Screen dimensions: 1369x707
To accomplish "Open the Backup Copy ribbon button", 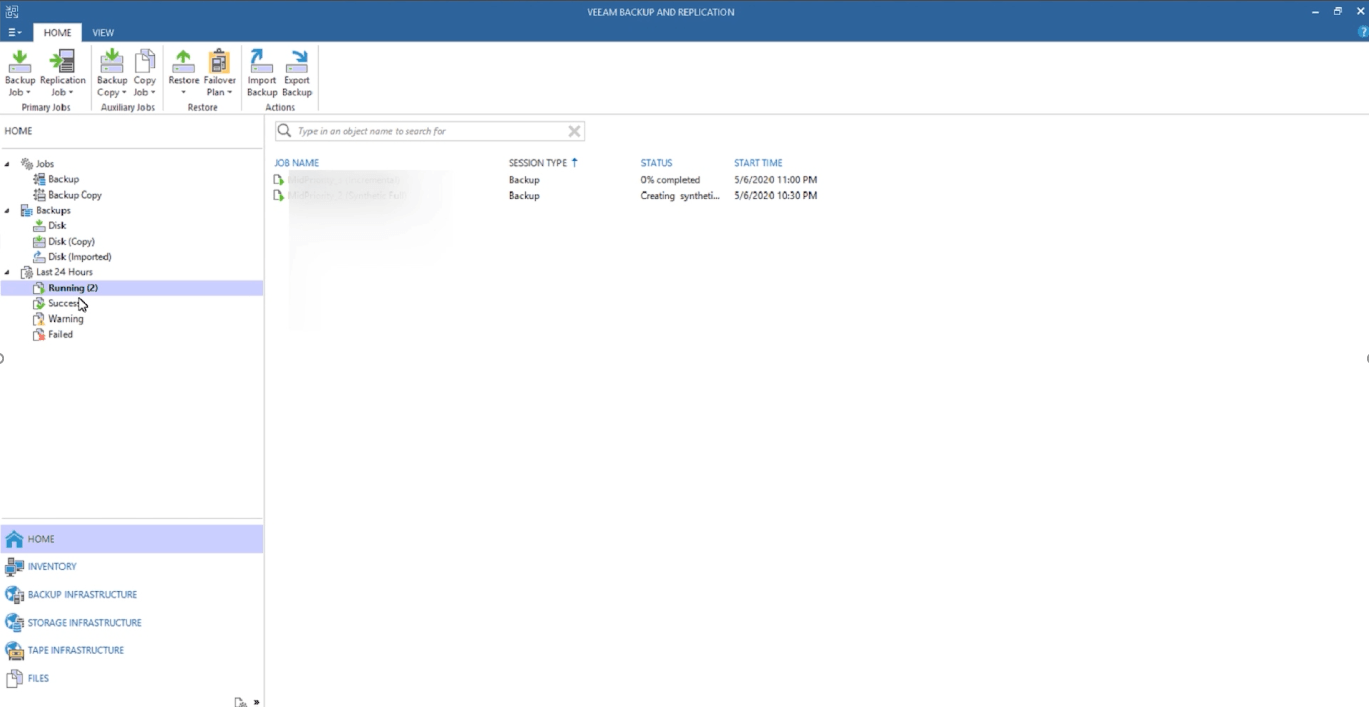I will point(112,73).
